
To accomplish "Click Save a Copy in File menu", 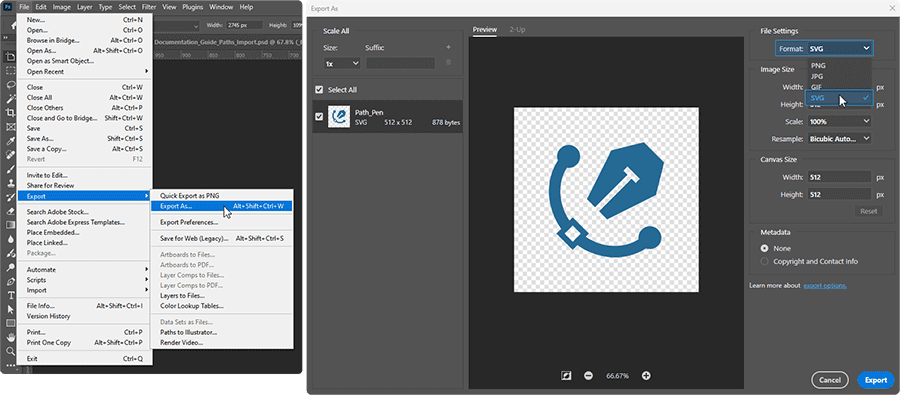I will point(85,149).
